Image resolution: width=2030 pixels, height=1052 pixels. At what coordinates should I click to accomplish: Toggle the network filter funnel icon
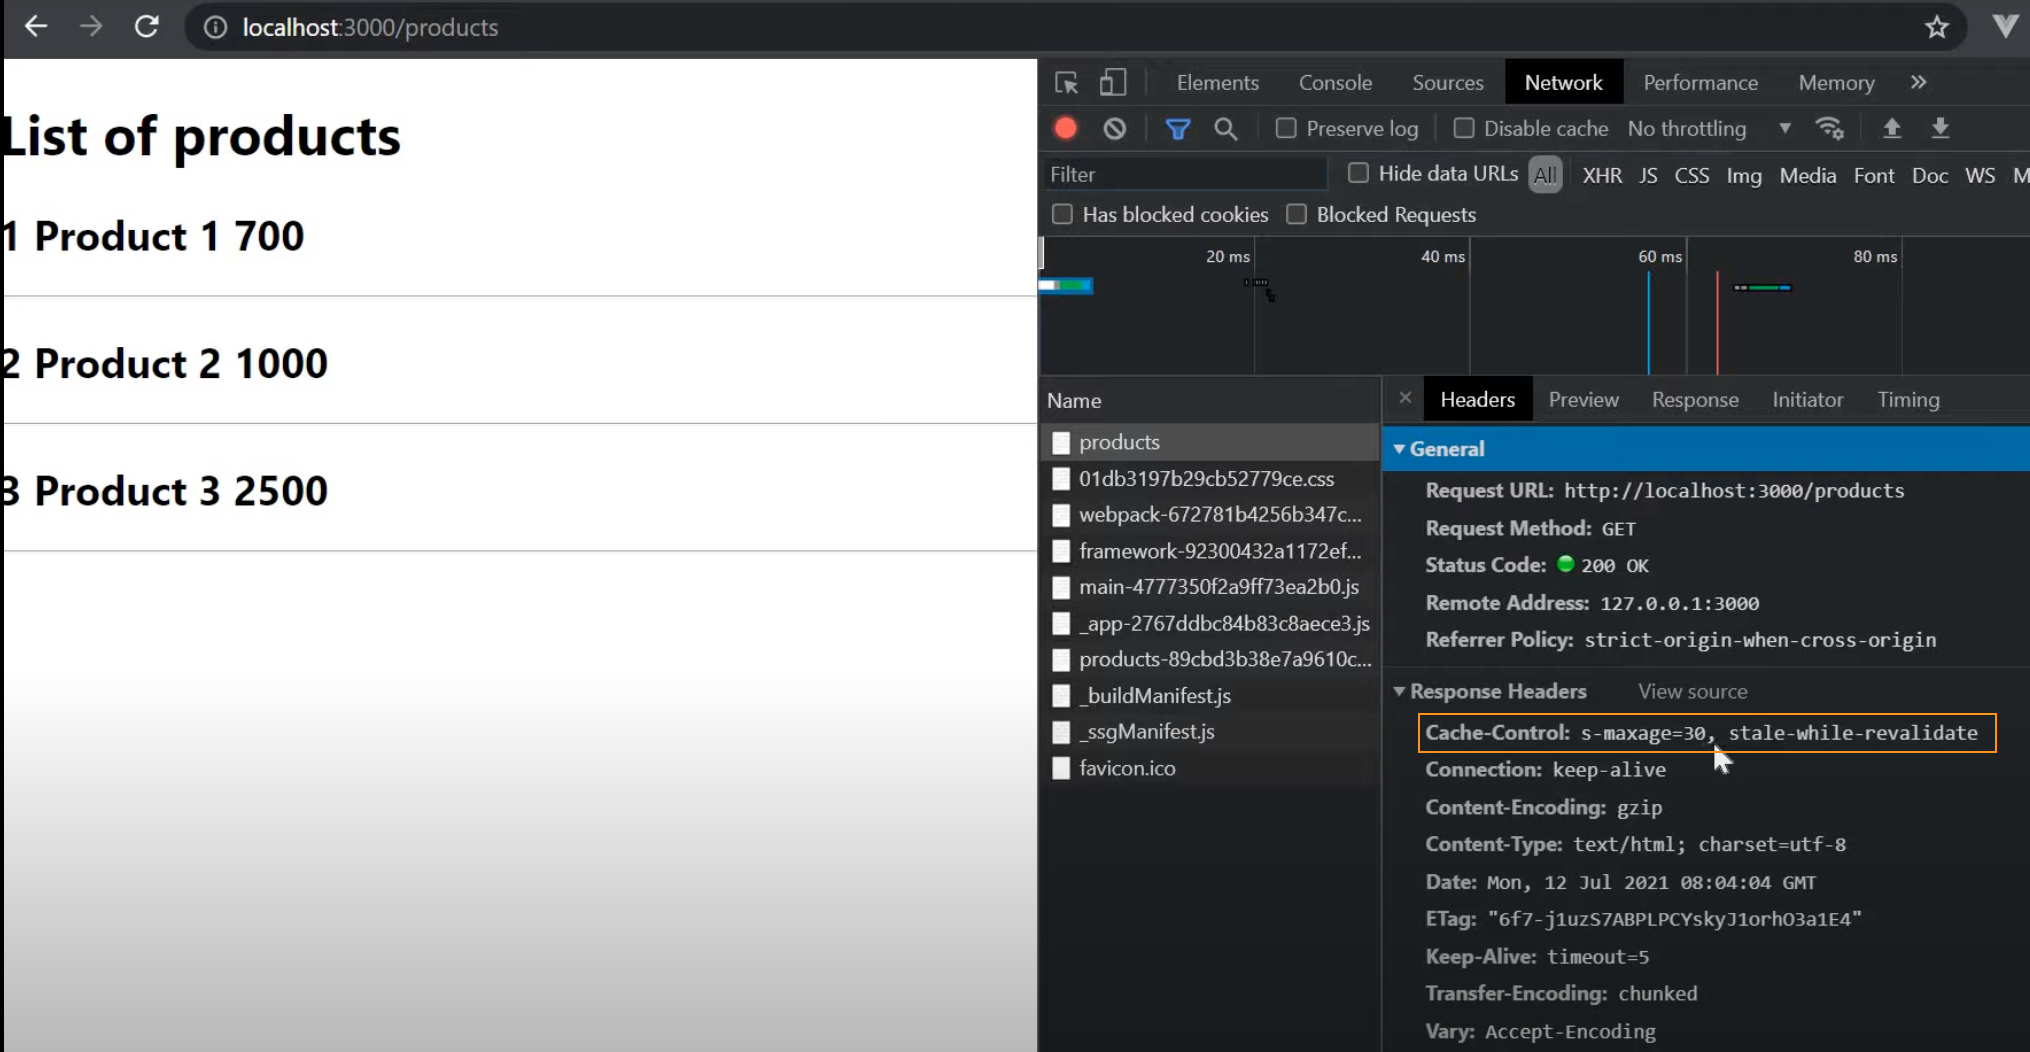coord(1178,129)
